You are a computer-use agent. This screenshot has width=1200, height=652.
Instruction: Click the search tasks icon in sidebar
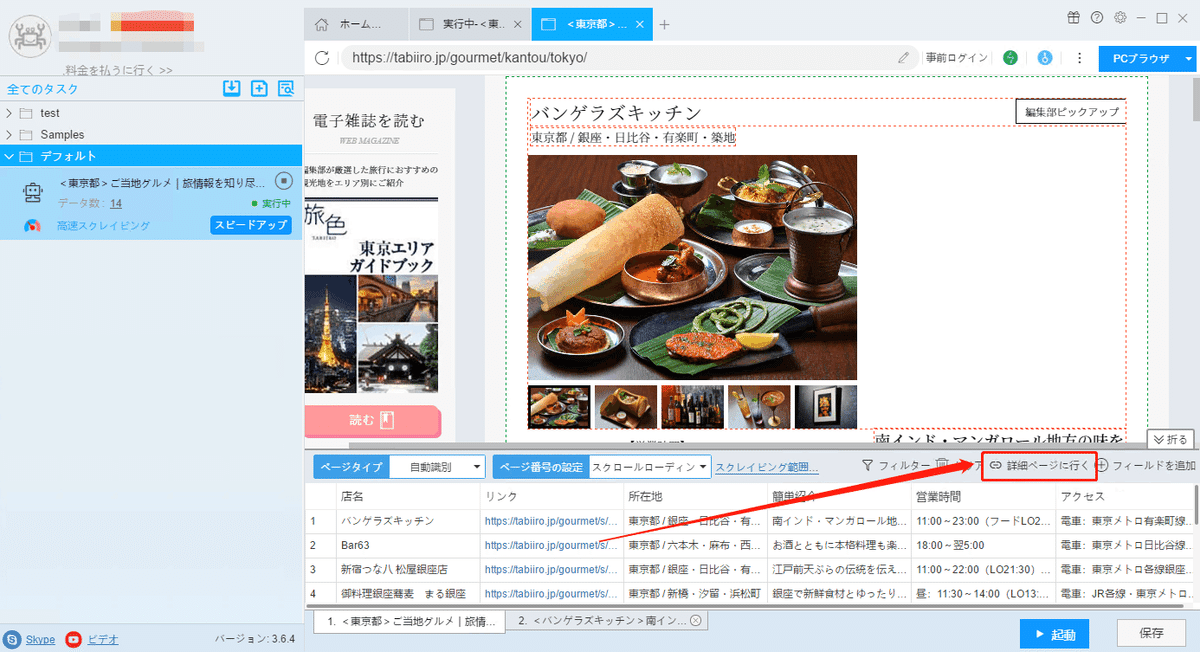pyautogui.click(x=286, y=89)
